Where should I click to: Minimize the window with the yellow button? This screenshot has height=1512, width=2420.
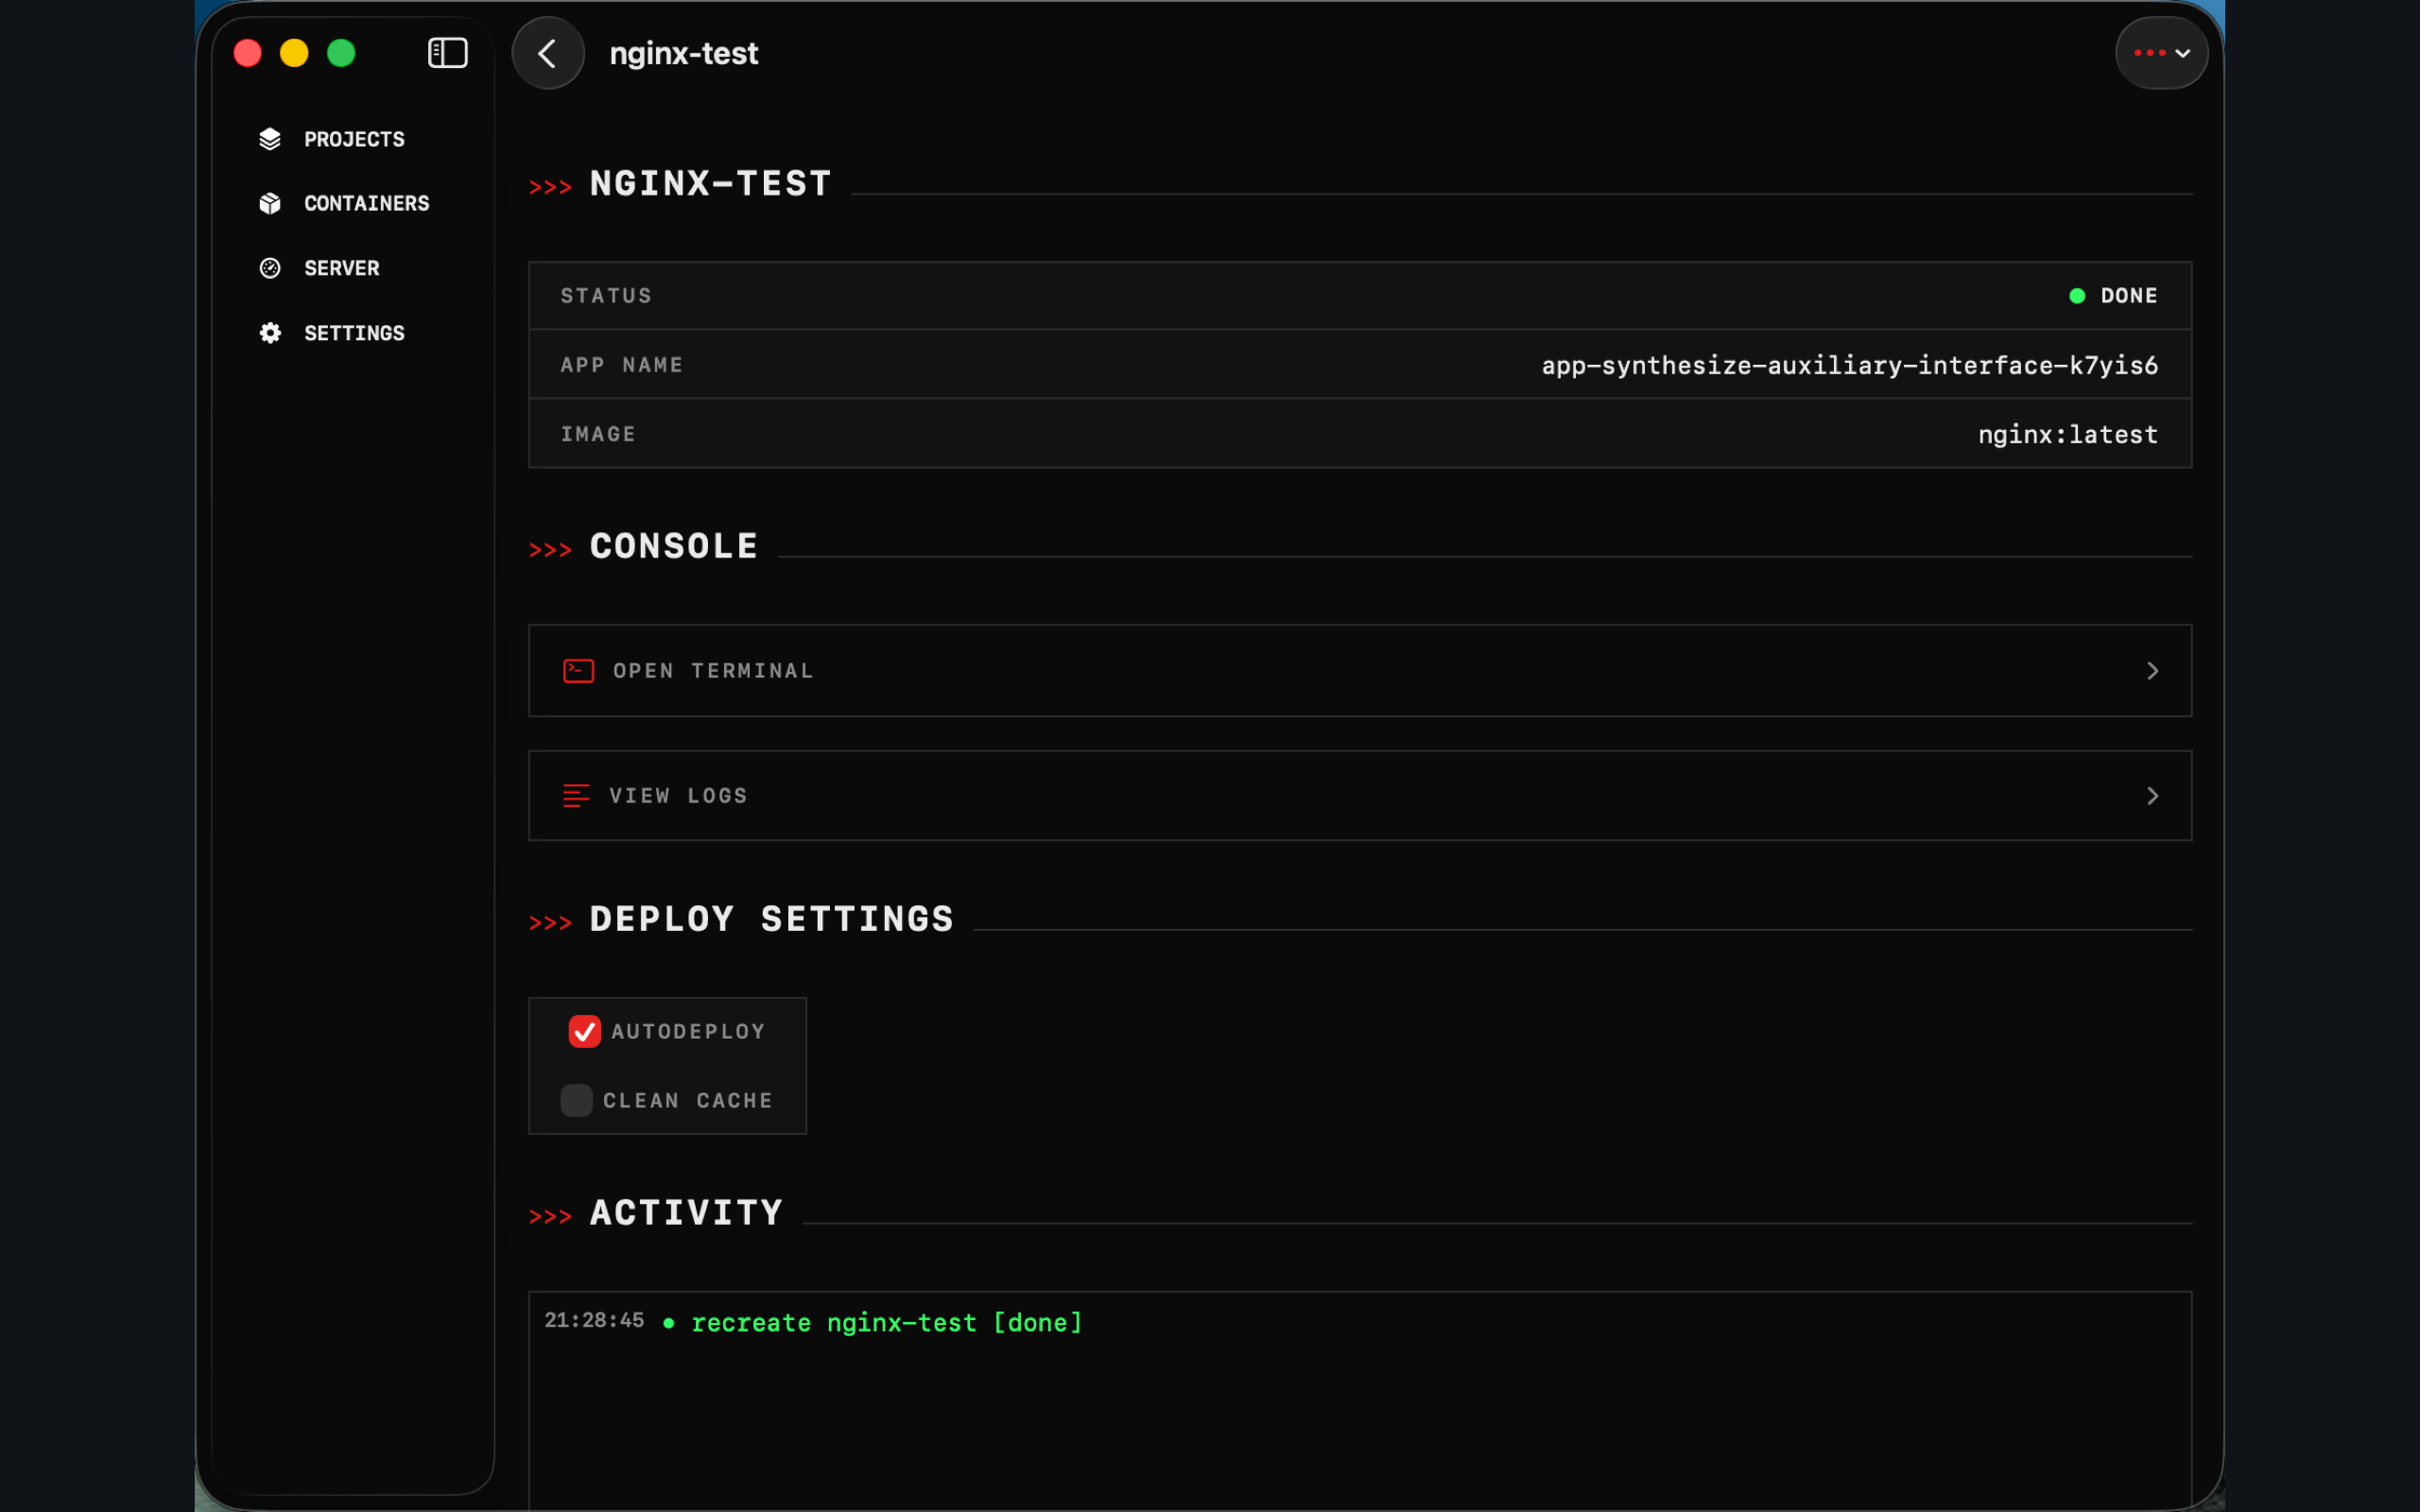pos(294,53)
